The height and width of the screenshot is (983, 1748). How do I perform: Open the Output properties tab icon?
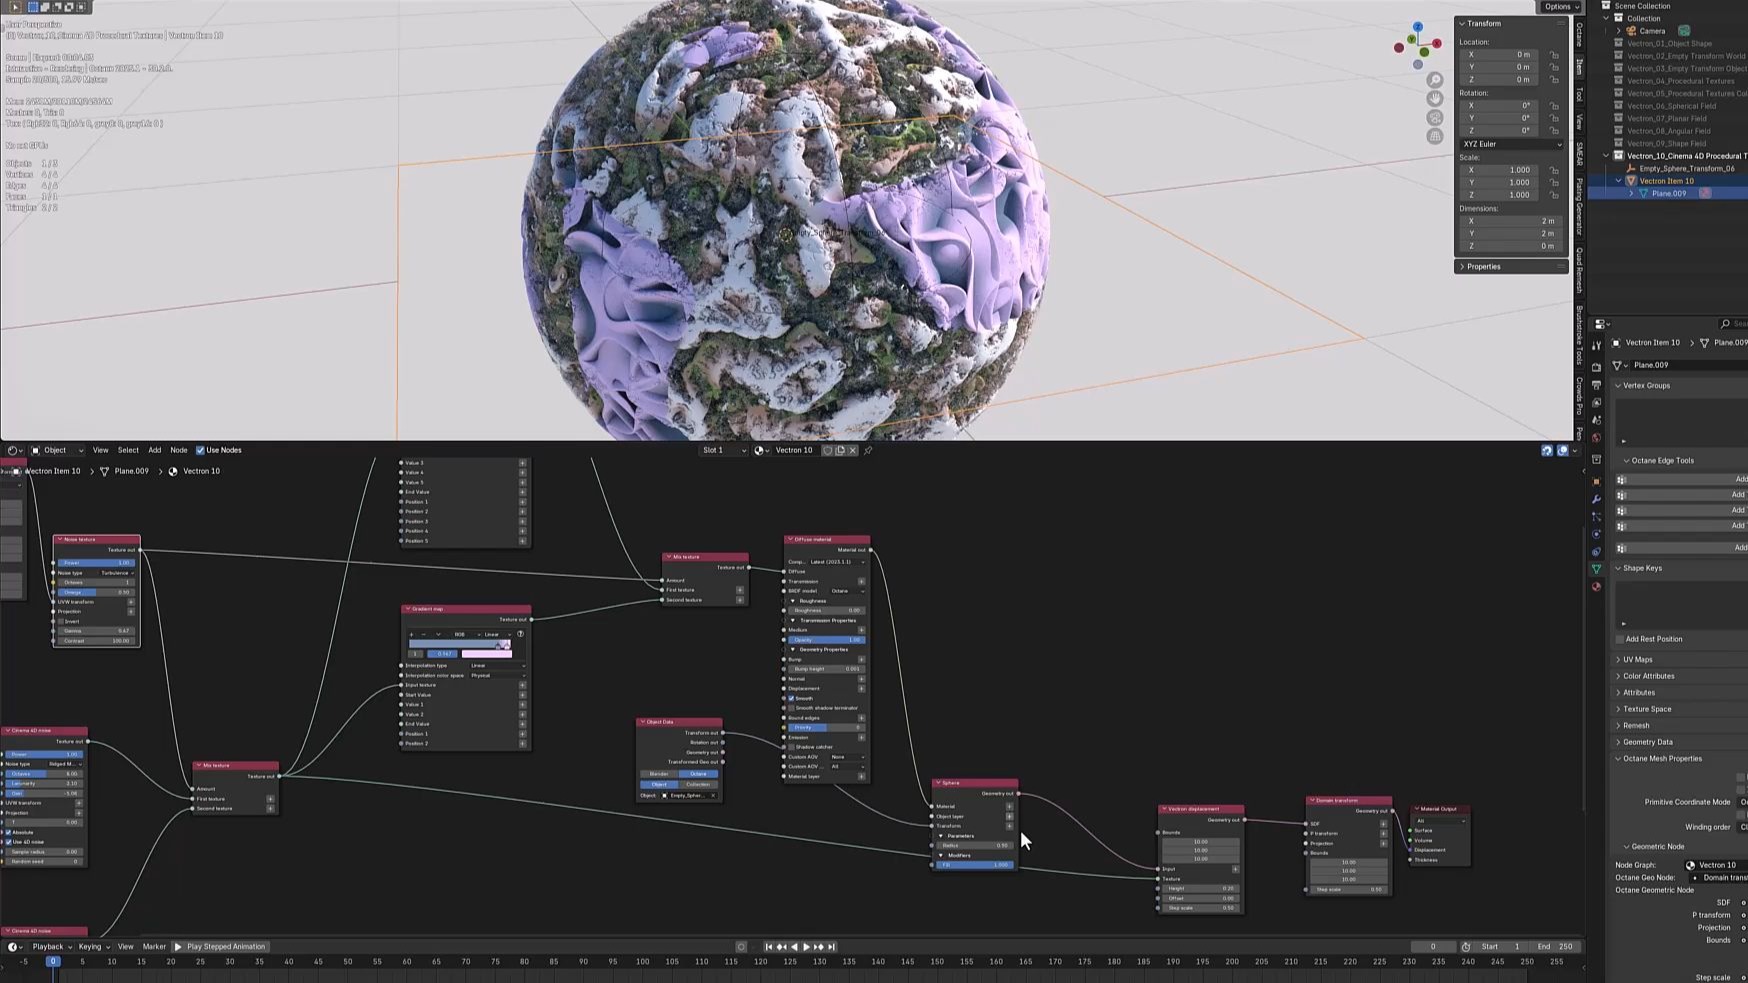pyautogui.click(x=1597, y=384)
